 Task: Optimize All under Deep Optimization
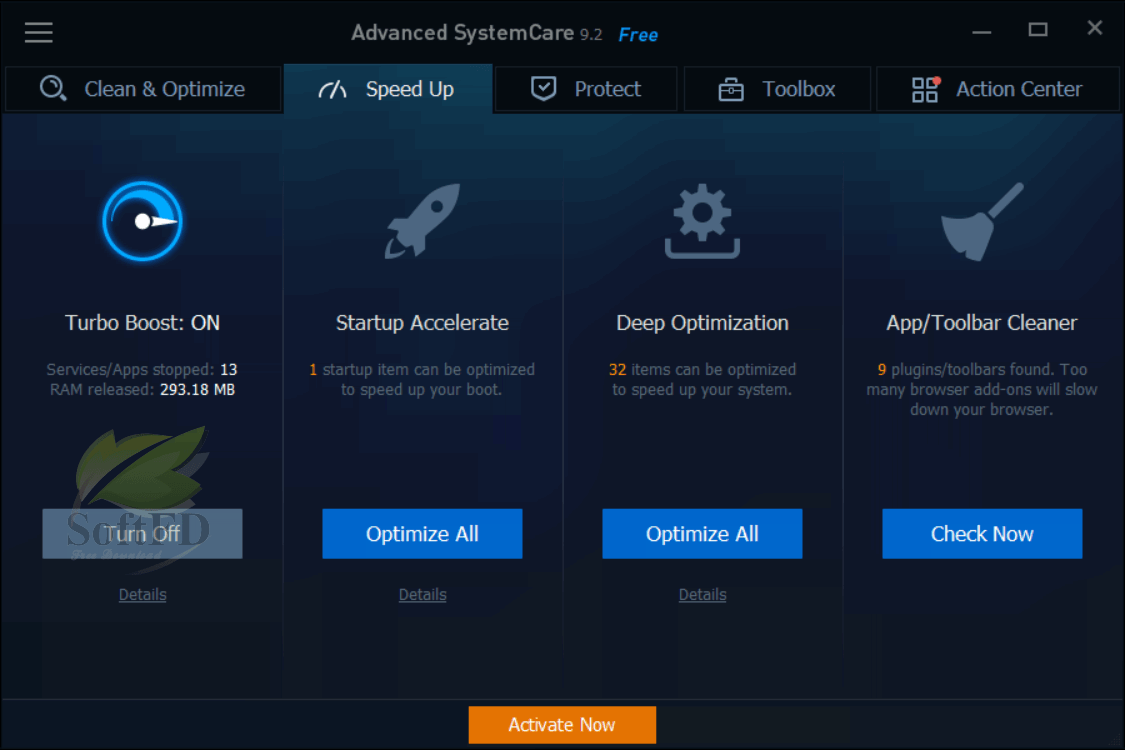point(702,533)
